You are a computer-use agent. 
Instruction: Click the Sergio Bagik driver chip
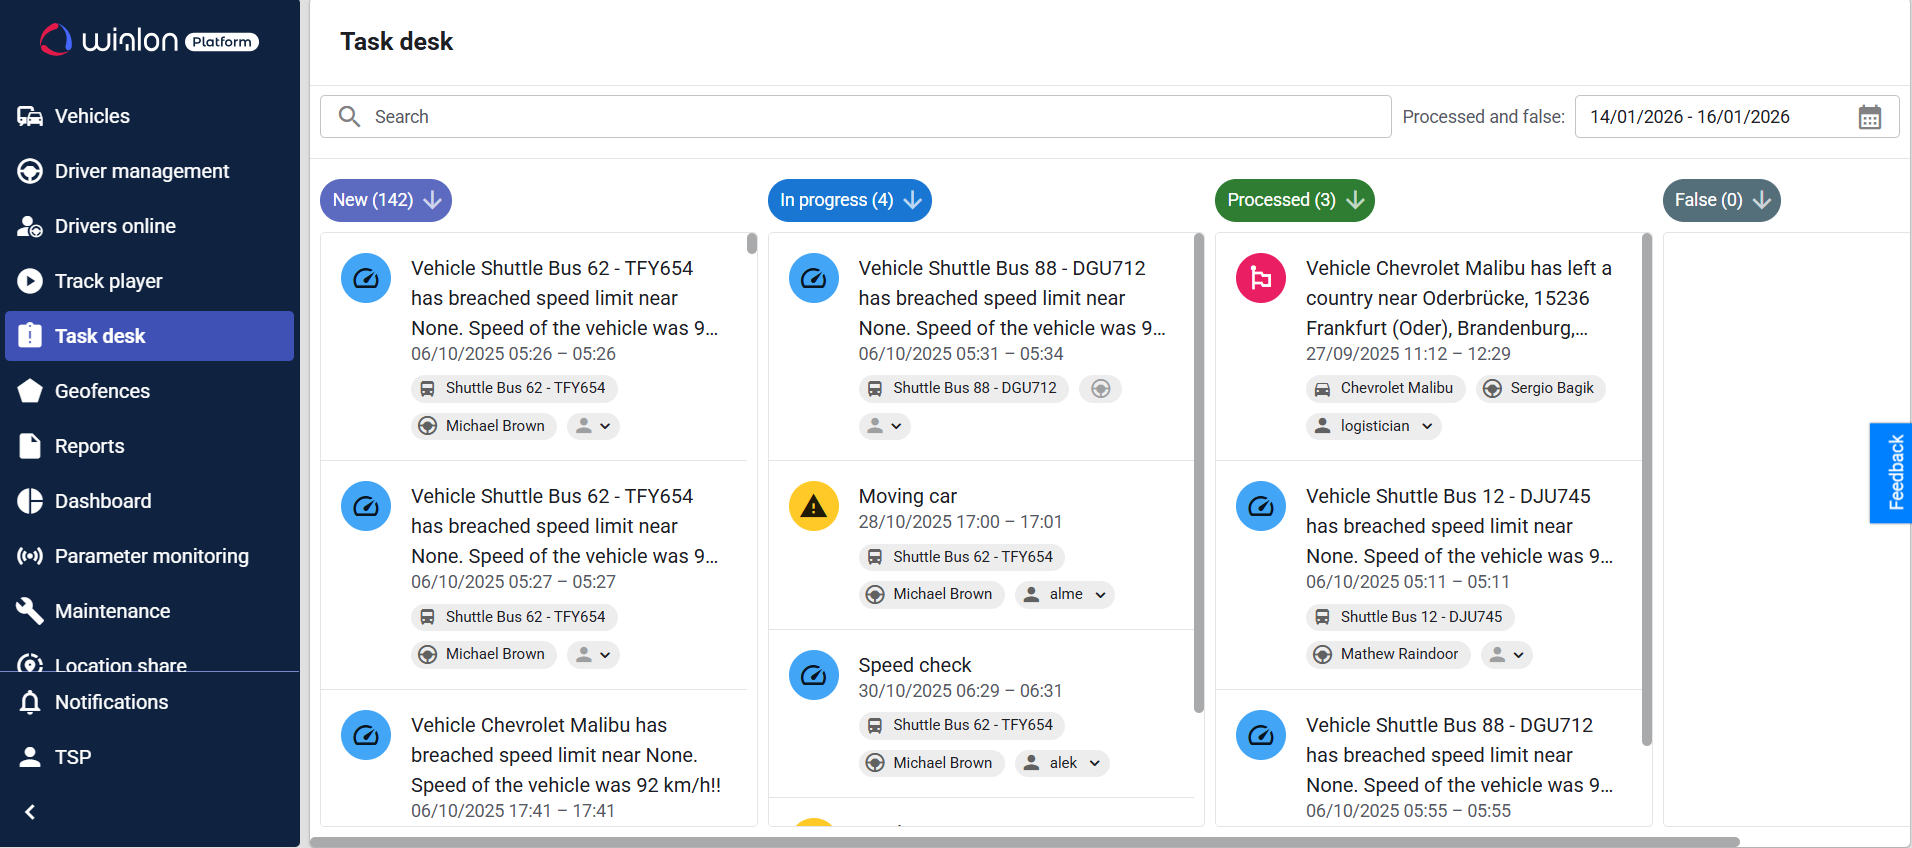click(1540, 388)
